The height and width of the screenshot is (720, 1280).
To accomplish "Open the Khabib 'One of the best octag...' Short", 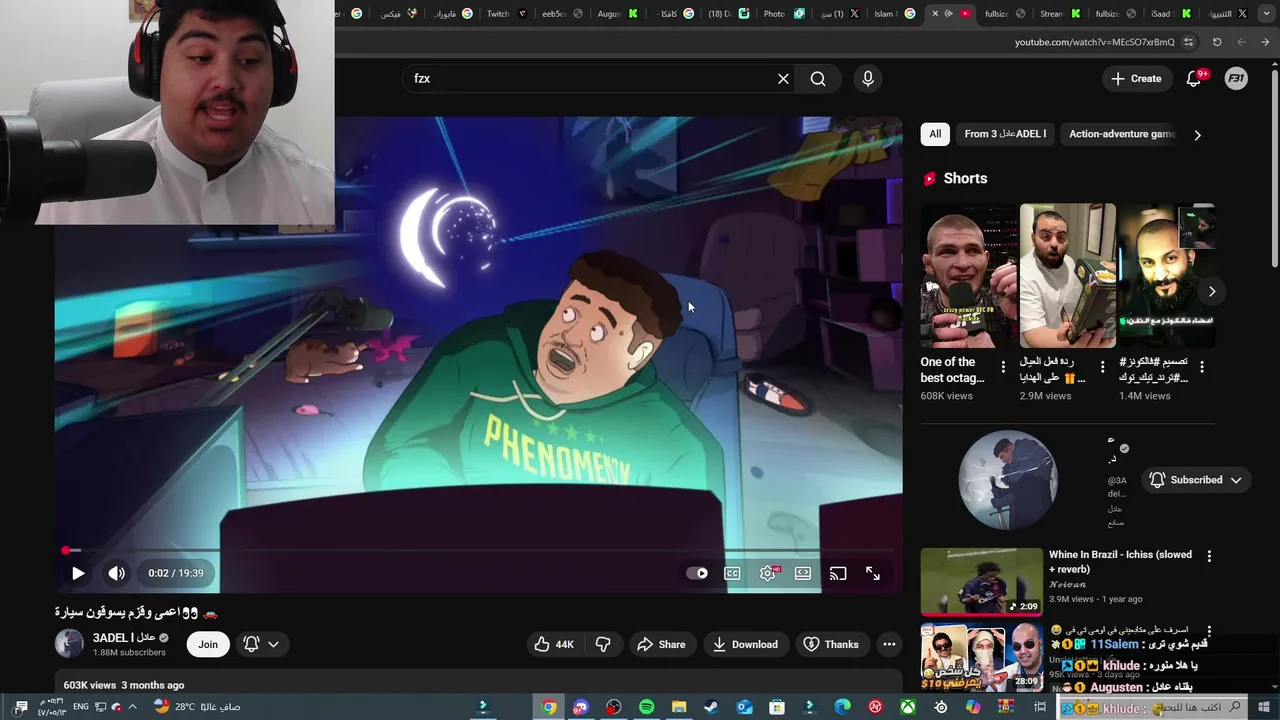I will [967, 276].
